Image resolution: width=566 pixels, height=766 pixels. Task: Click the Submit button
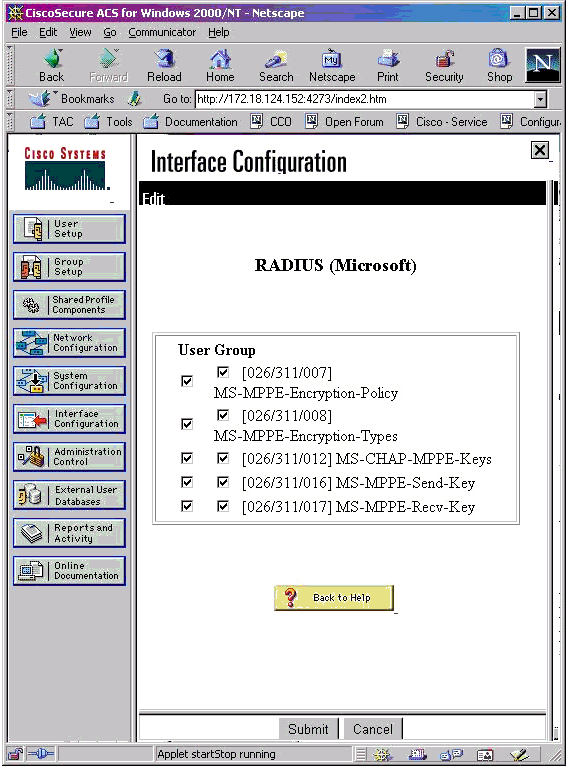[x=308, y=729]
